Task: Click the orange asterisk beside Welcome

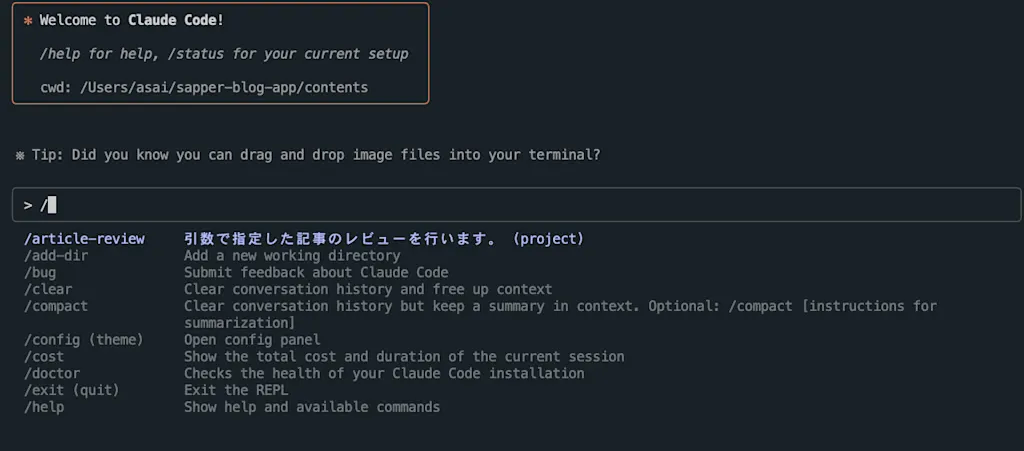Action: 28,21
